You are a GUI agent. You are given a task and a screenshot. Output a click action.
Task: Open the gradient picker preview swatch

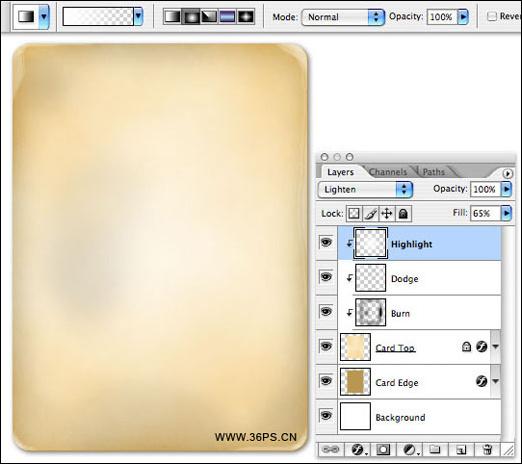pyautogui.click(x=98, y=17)
